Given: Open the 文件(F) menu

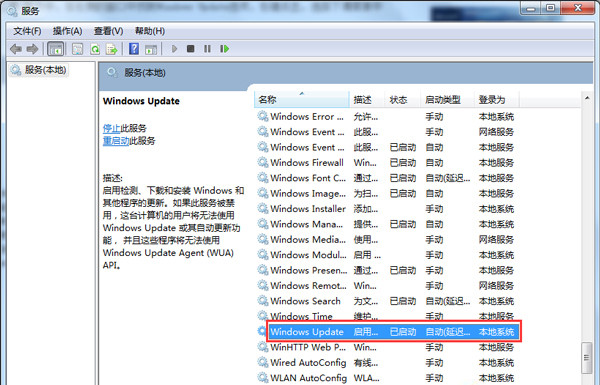Looking at the screenshot, I should [x=28, y=31].
